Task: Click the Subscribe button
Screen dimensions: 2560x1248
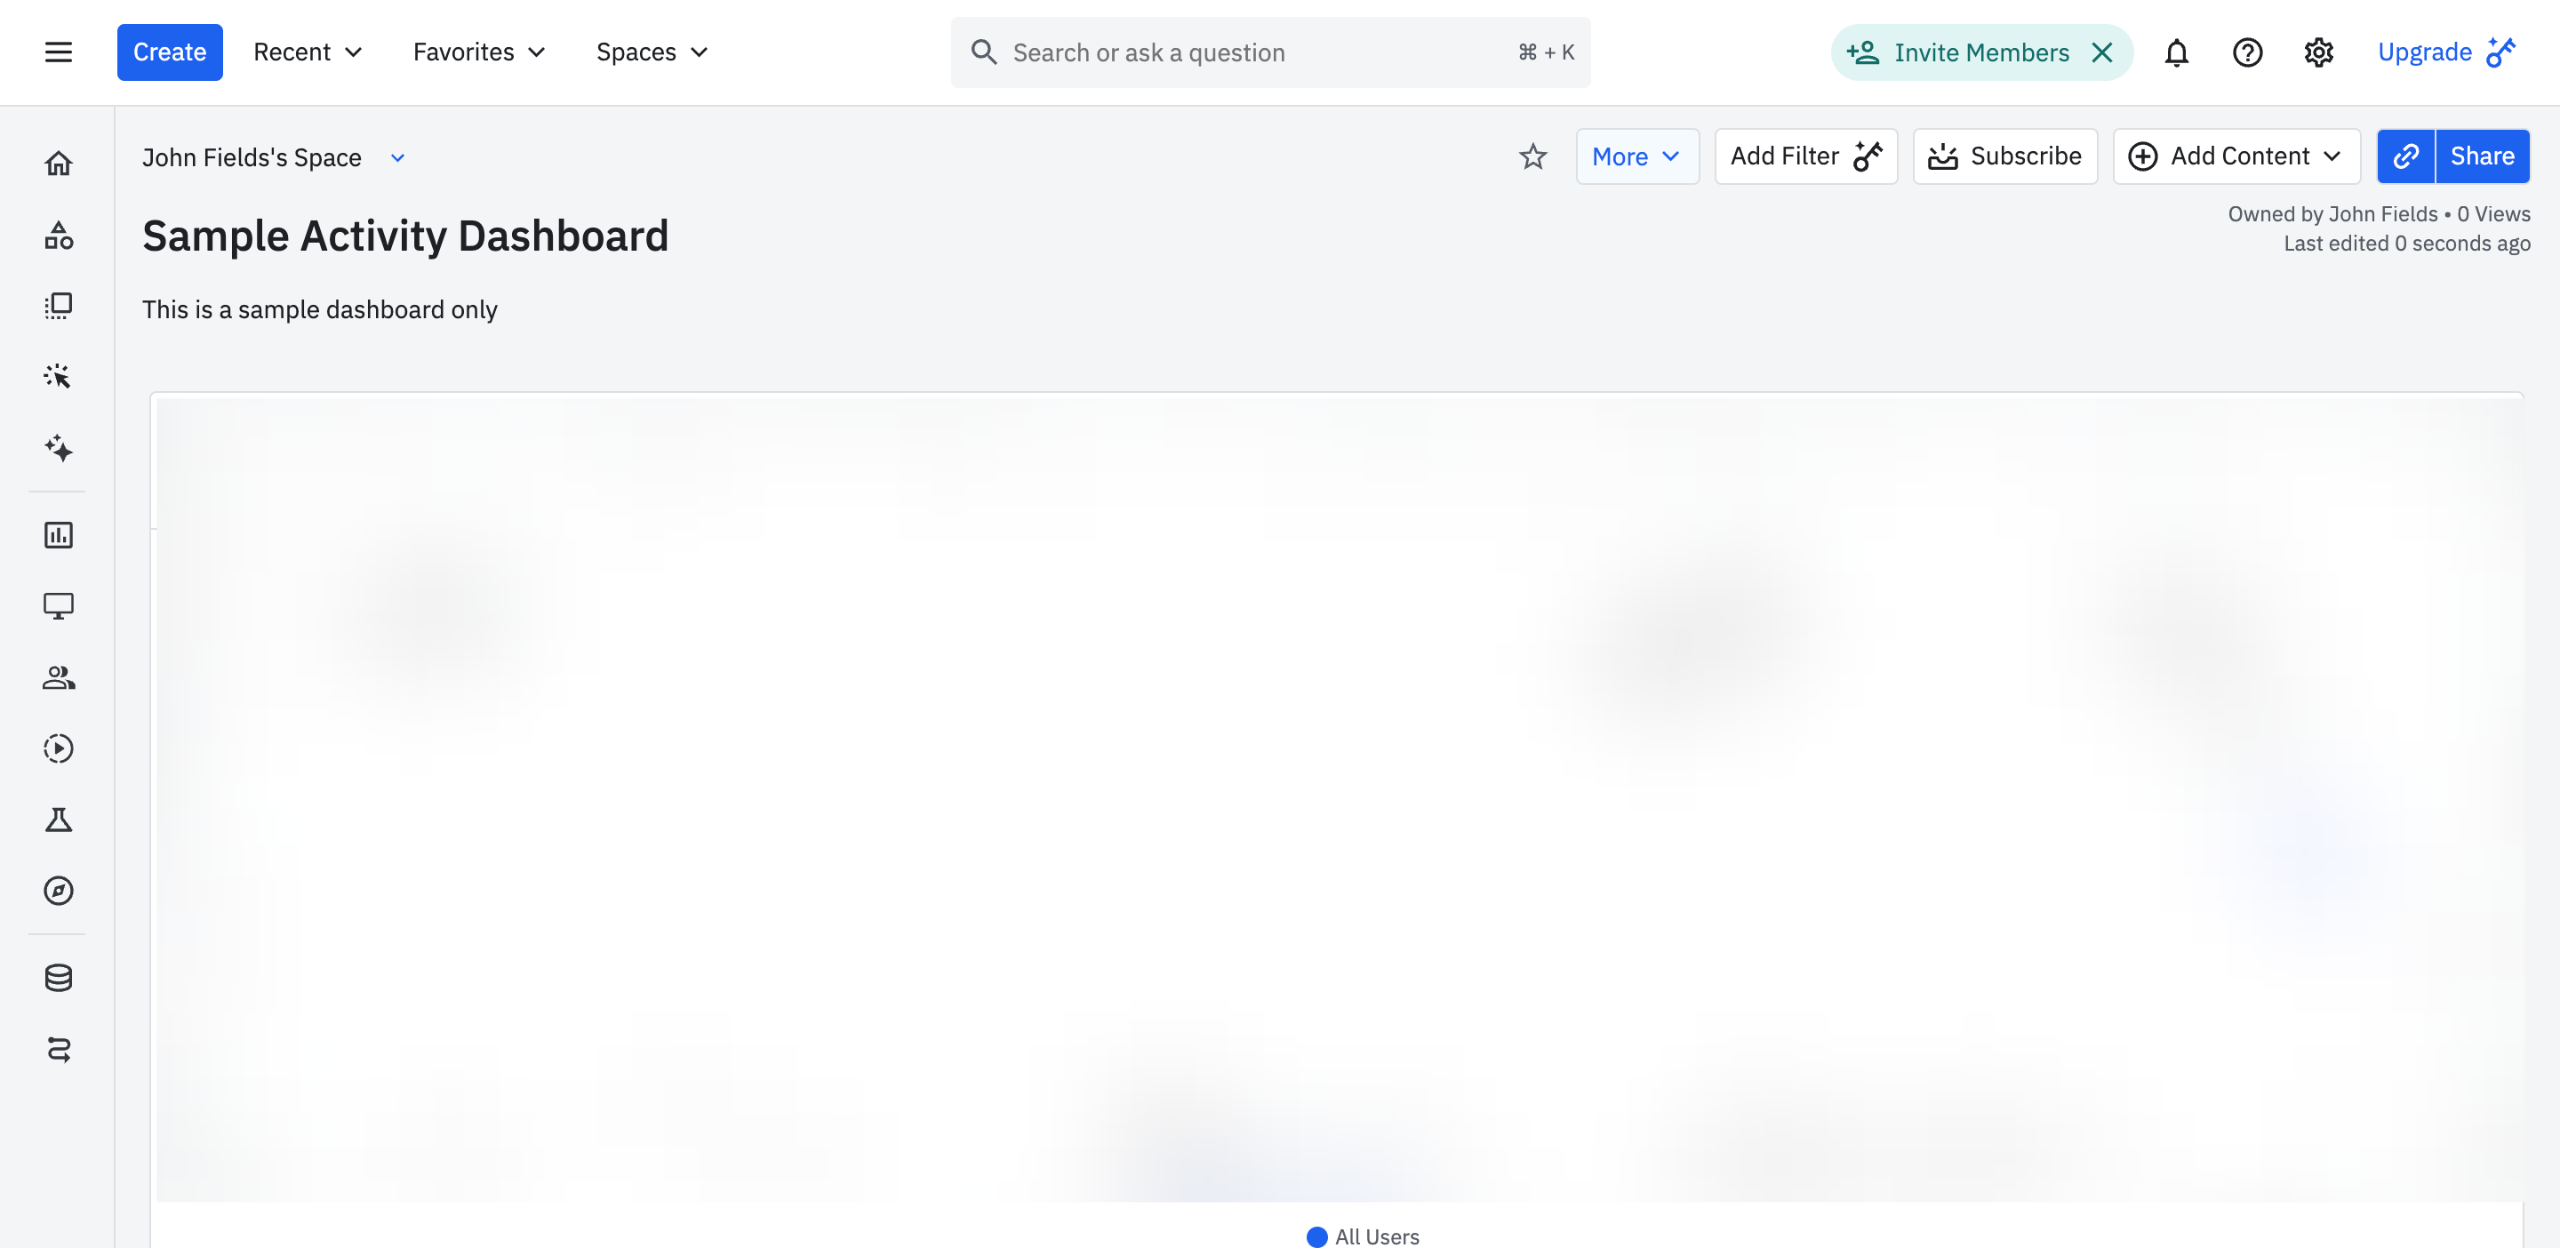Action: pos(2004,156)
